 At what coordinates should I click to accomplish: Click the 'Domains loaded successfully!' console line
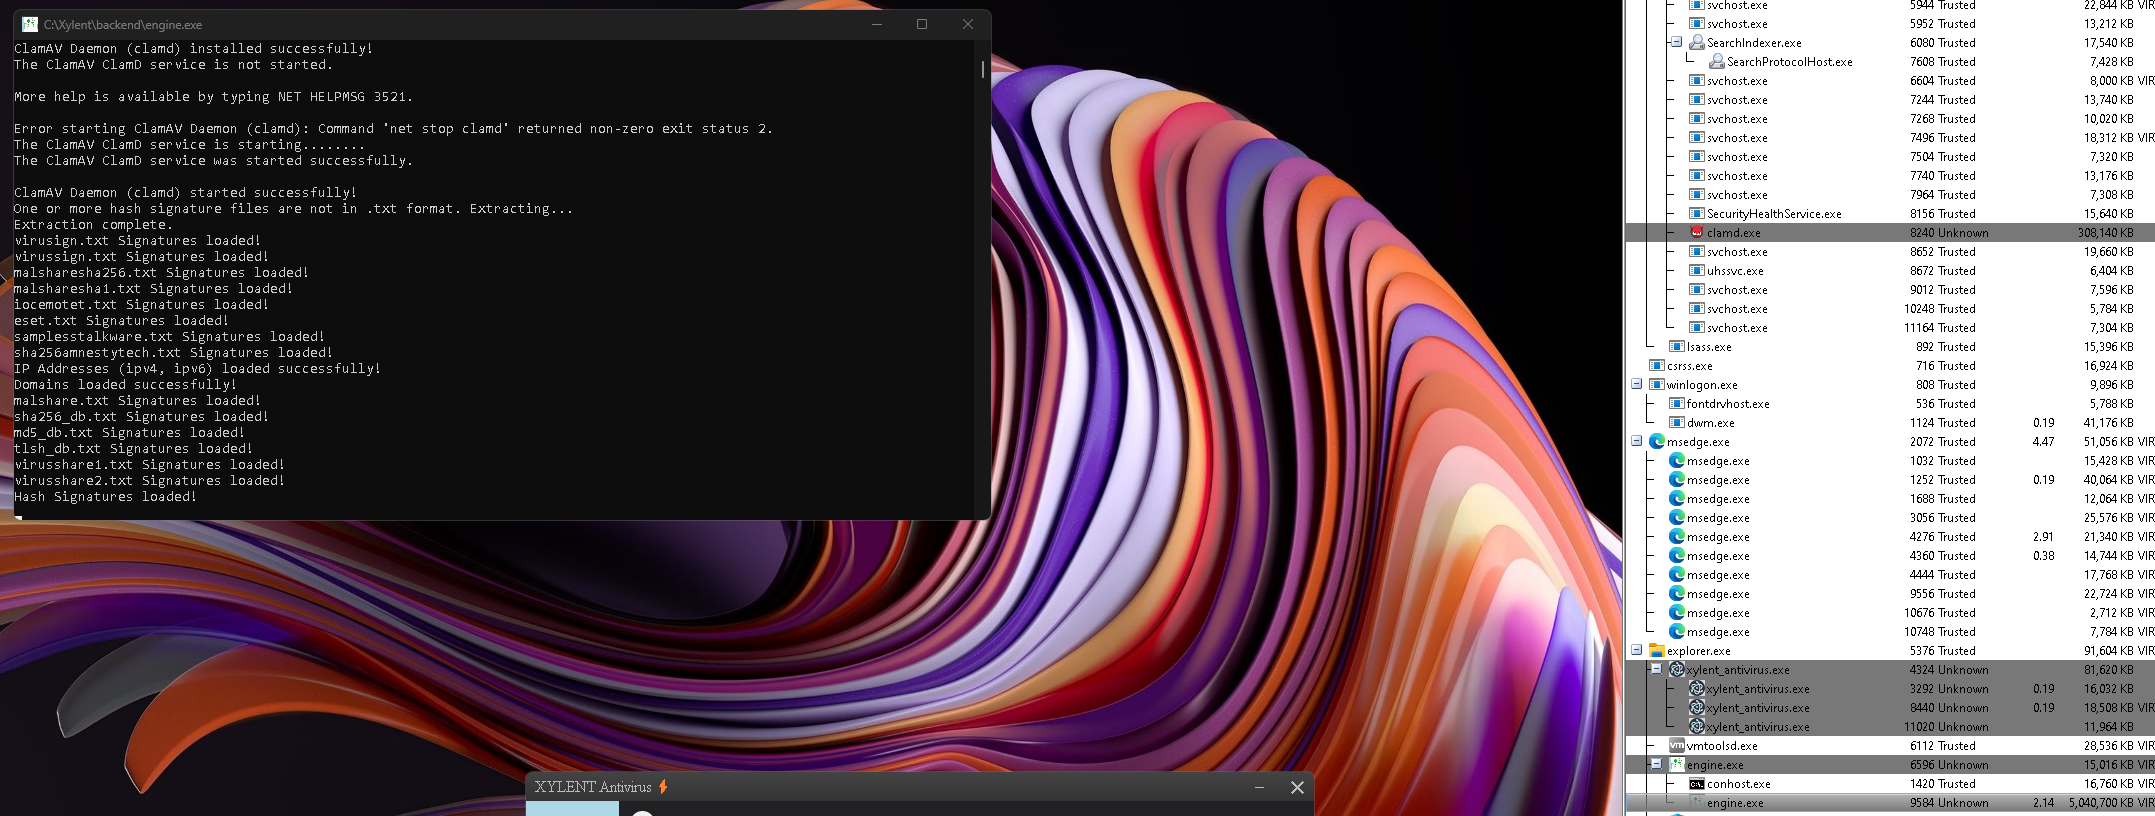point(125,384)
